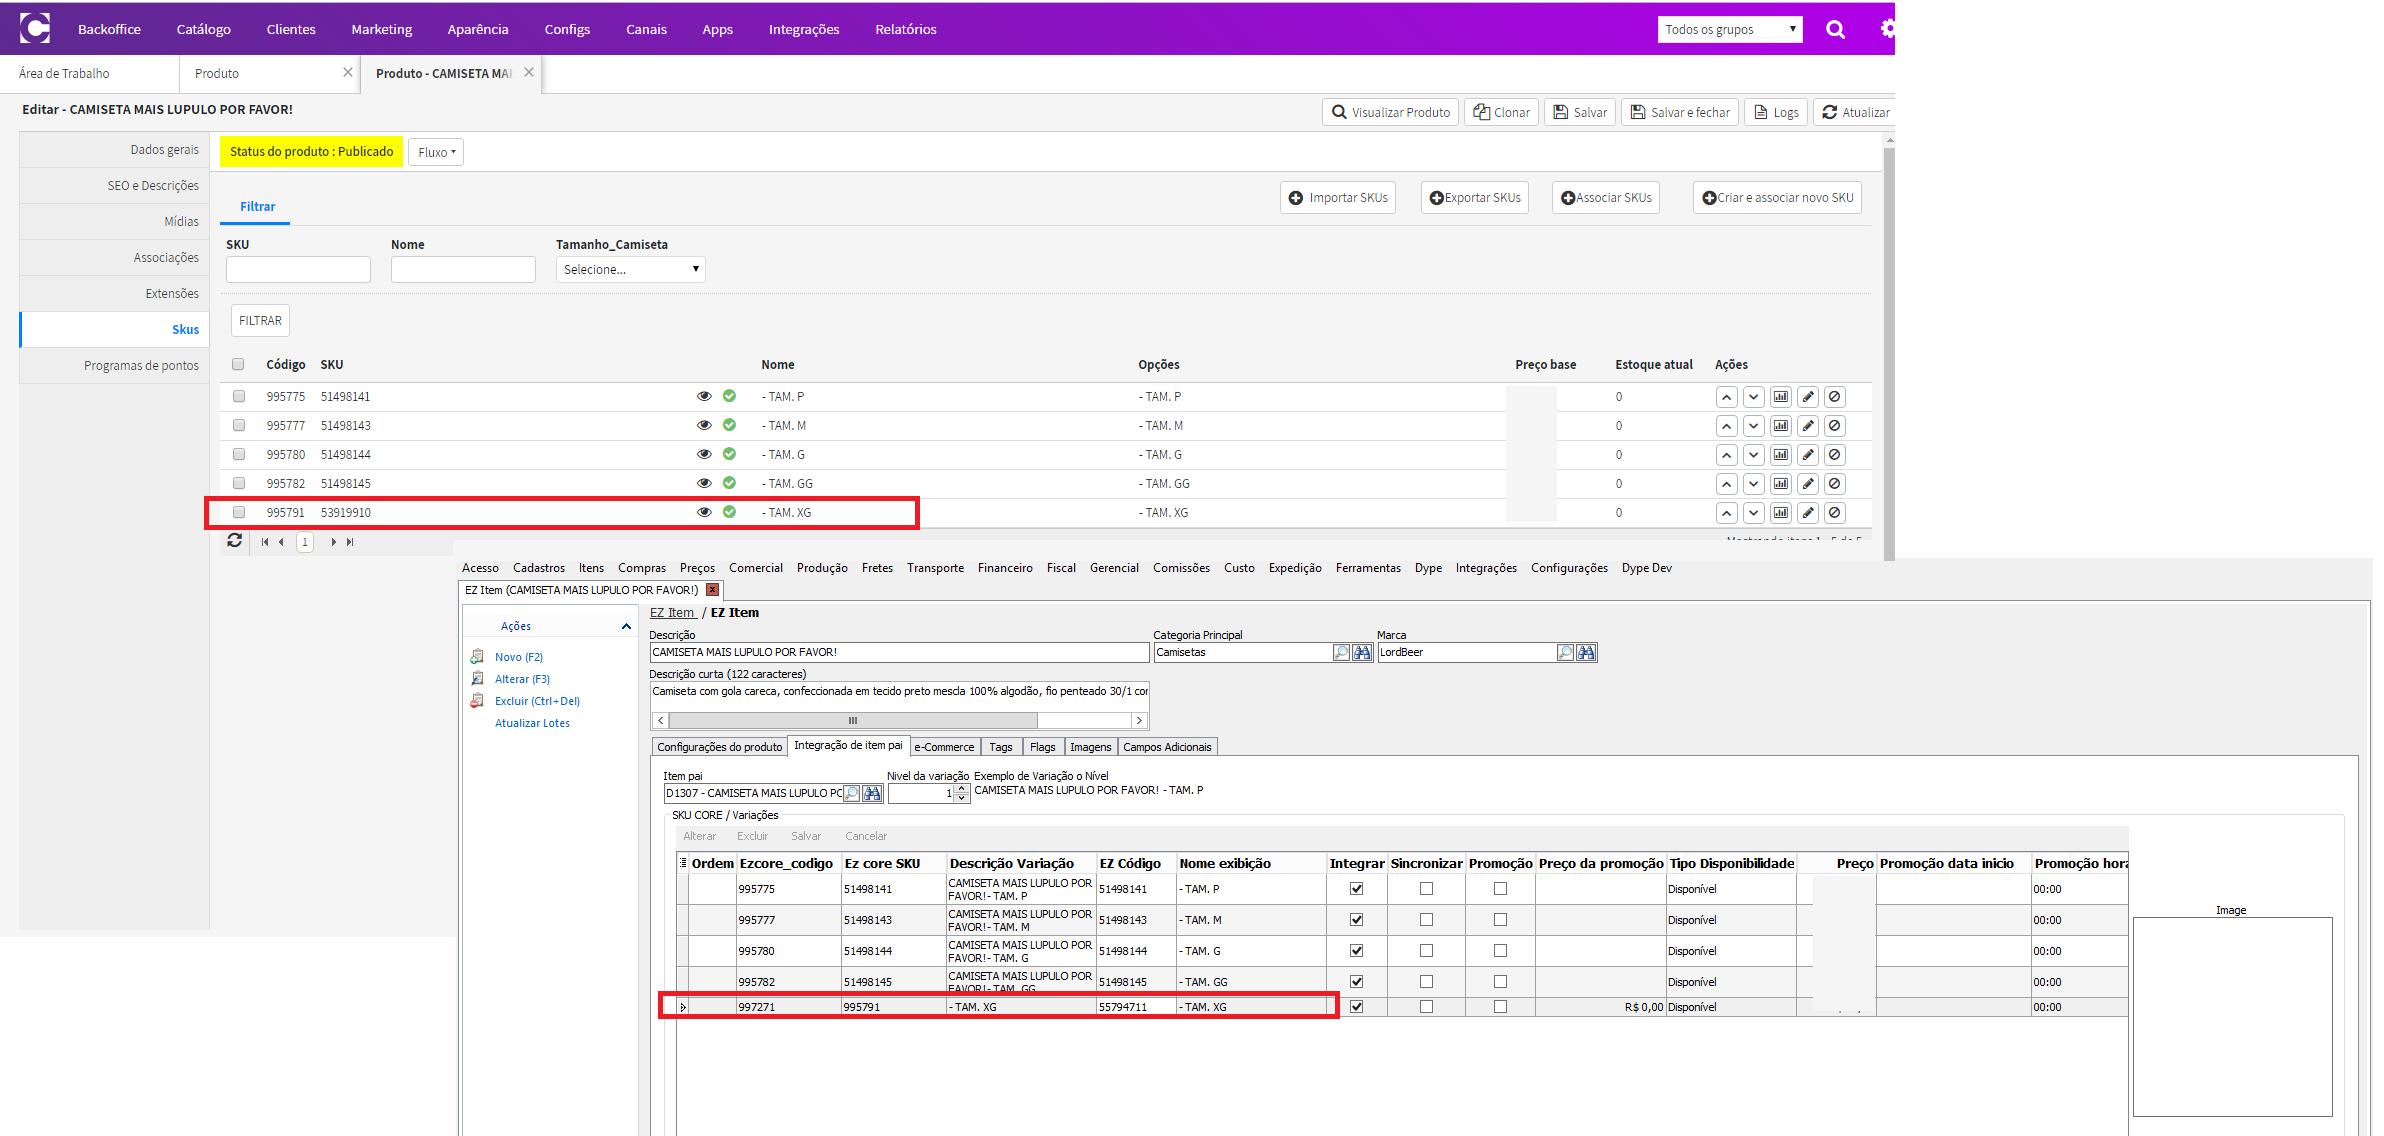Click the Salvar e fechar button
The height and width of the screenshot is (1136, 2384).
tap(1680, 112)
